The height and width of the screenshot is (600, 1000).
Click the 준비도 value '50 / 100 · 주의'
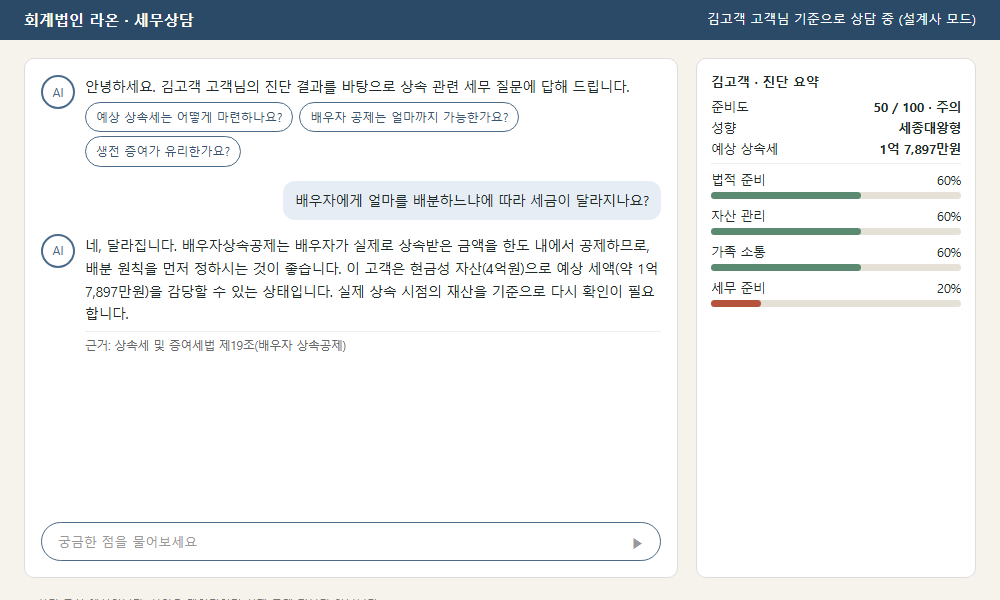pyautogui.click(x=917, y=107)
